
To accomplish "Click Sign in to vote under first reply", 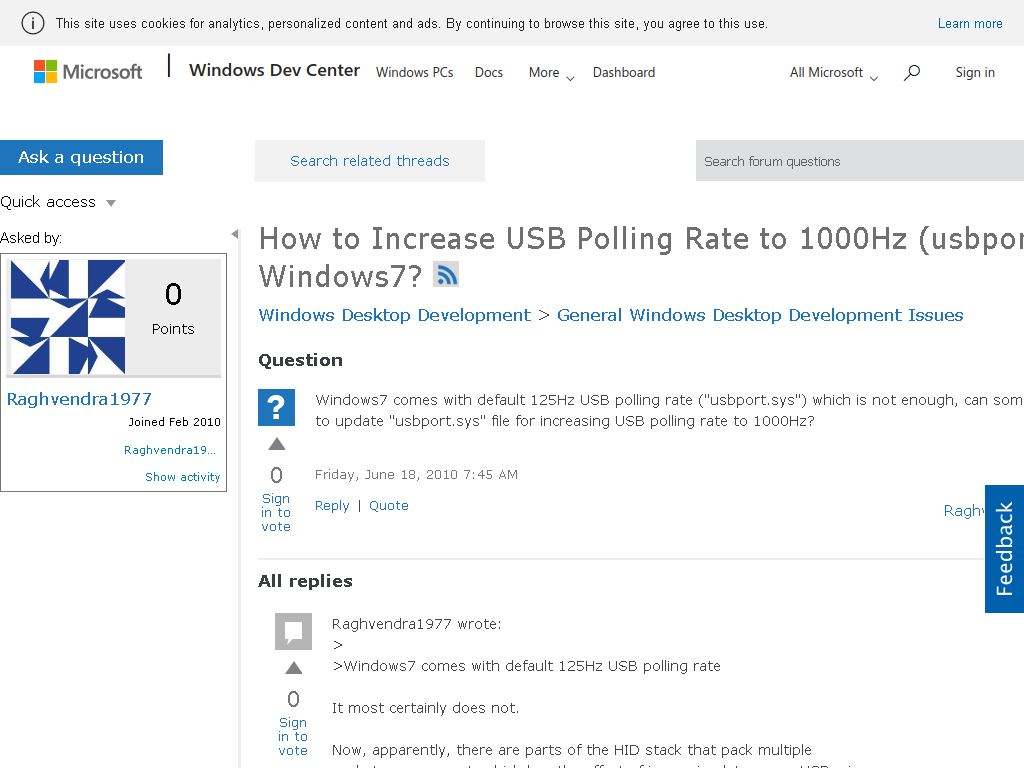I will pos(293,737).
